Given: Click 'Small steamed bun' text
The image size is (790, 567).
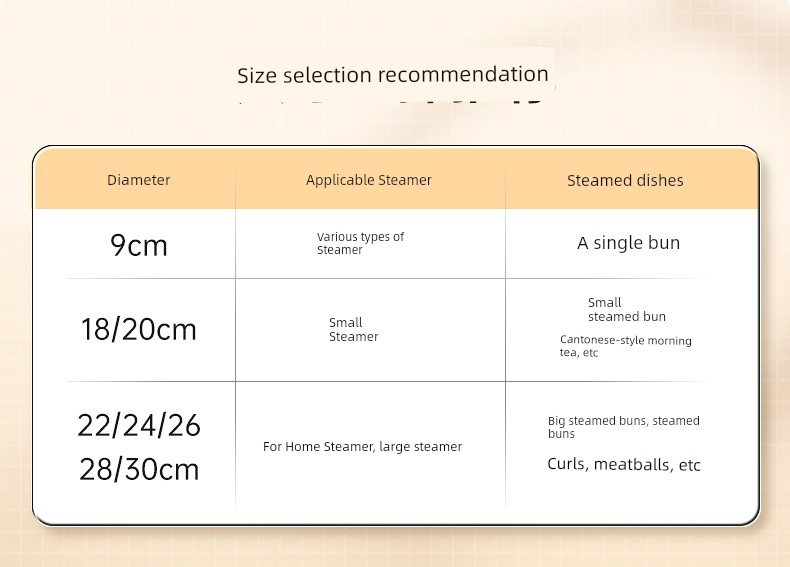Looking at the screenshot, I should click(626, 309).
